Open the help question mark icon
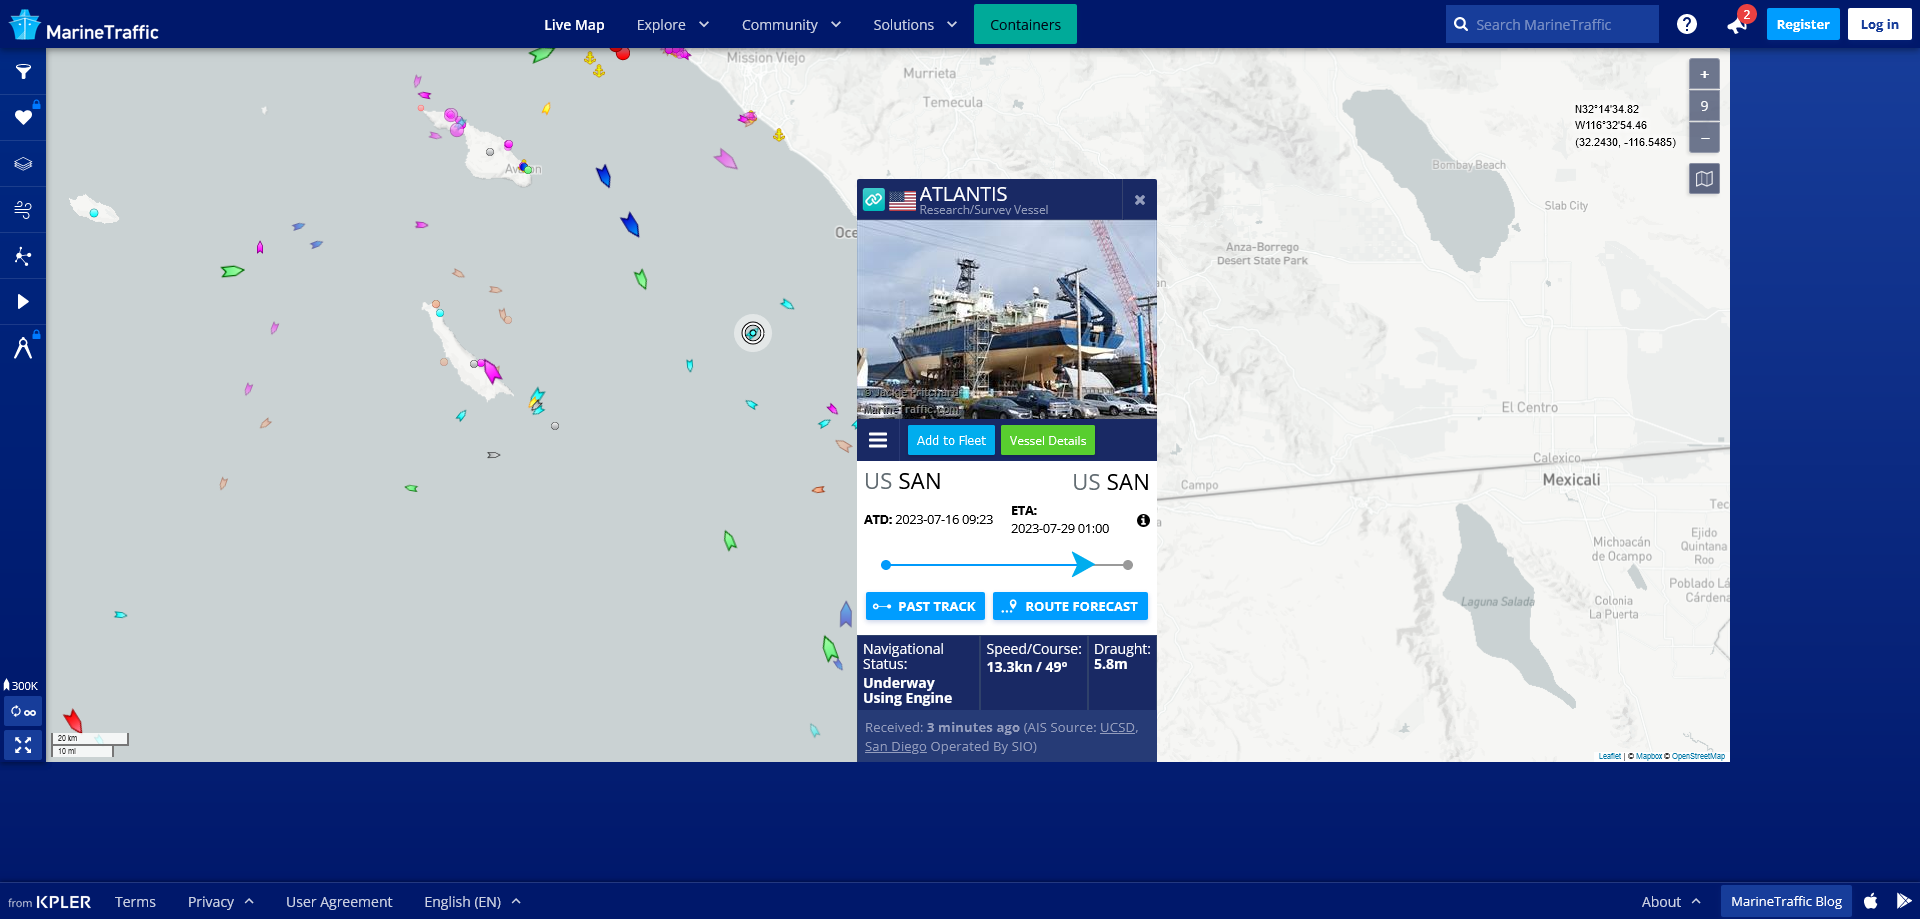 click(x=1687, y=24)
